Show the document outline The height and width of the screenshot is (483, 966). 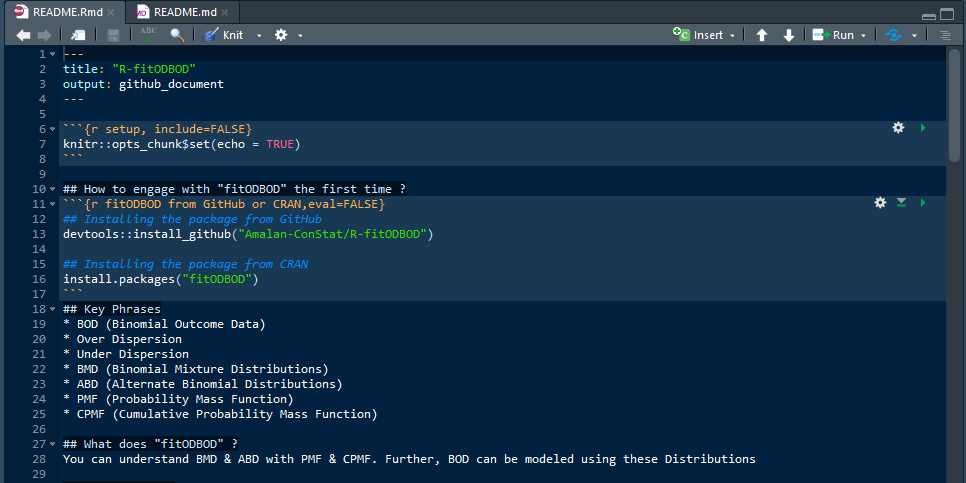945,35
